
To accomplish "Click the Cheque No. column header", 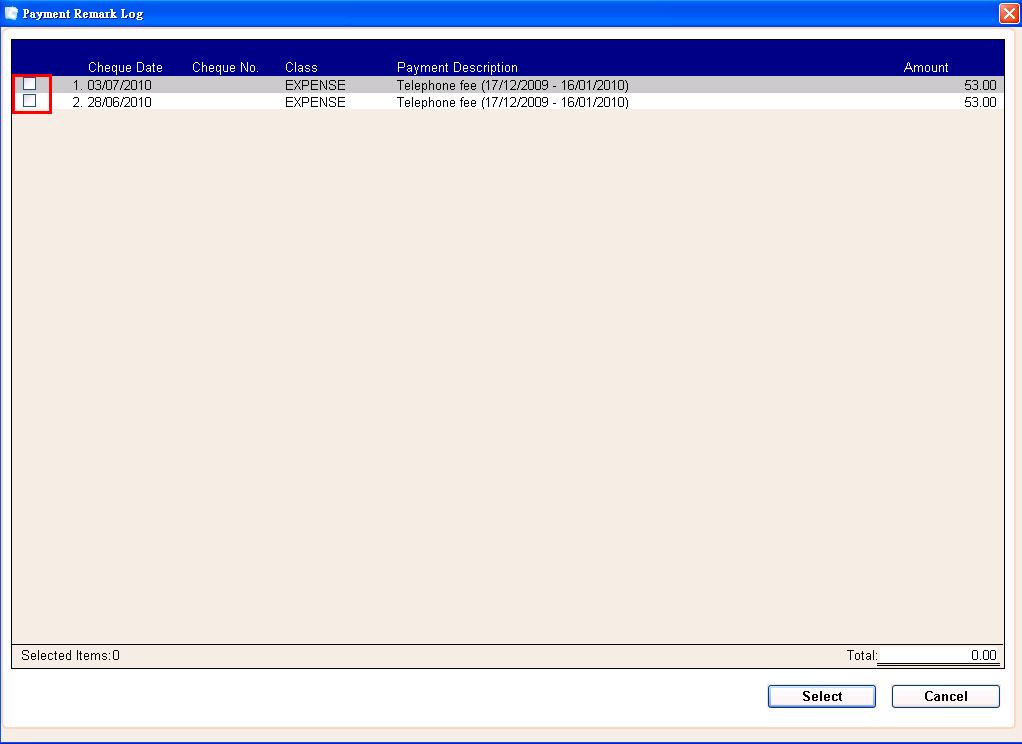I will [x=226, y=67].
